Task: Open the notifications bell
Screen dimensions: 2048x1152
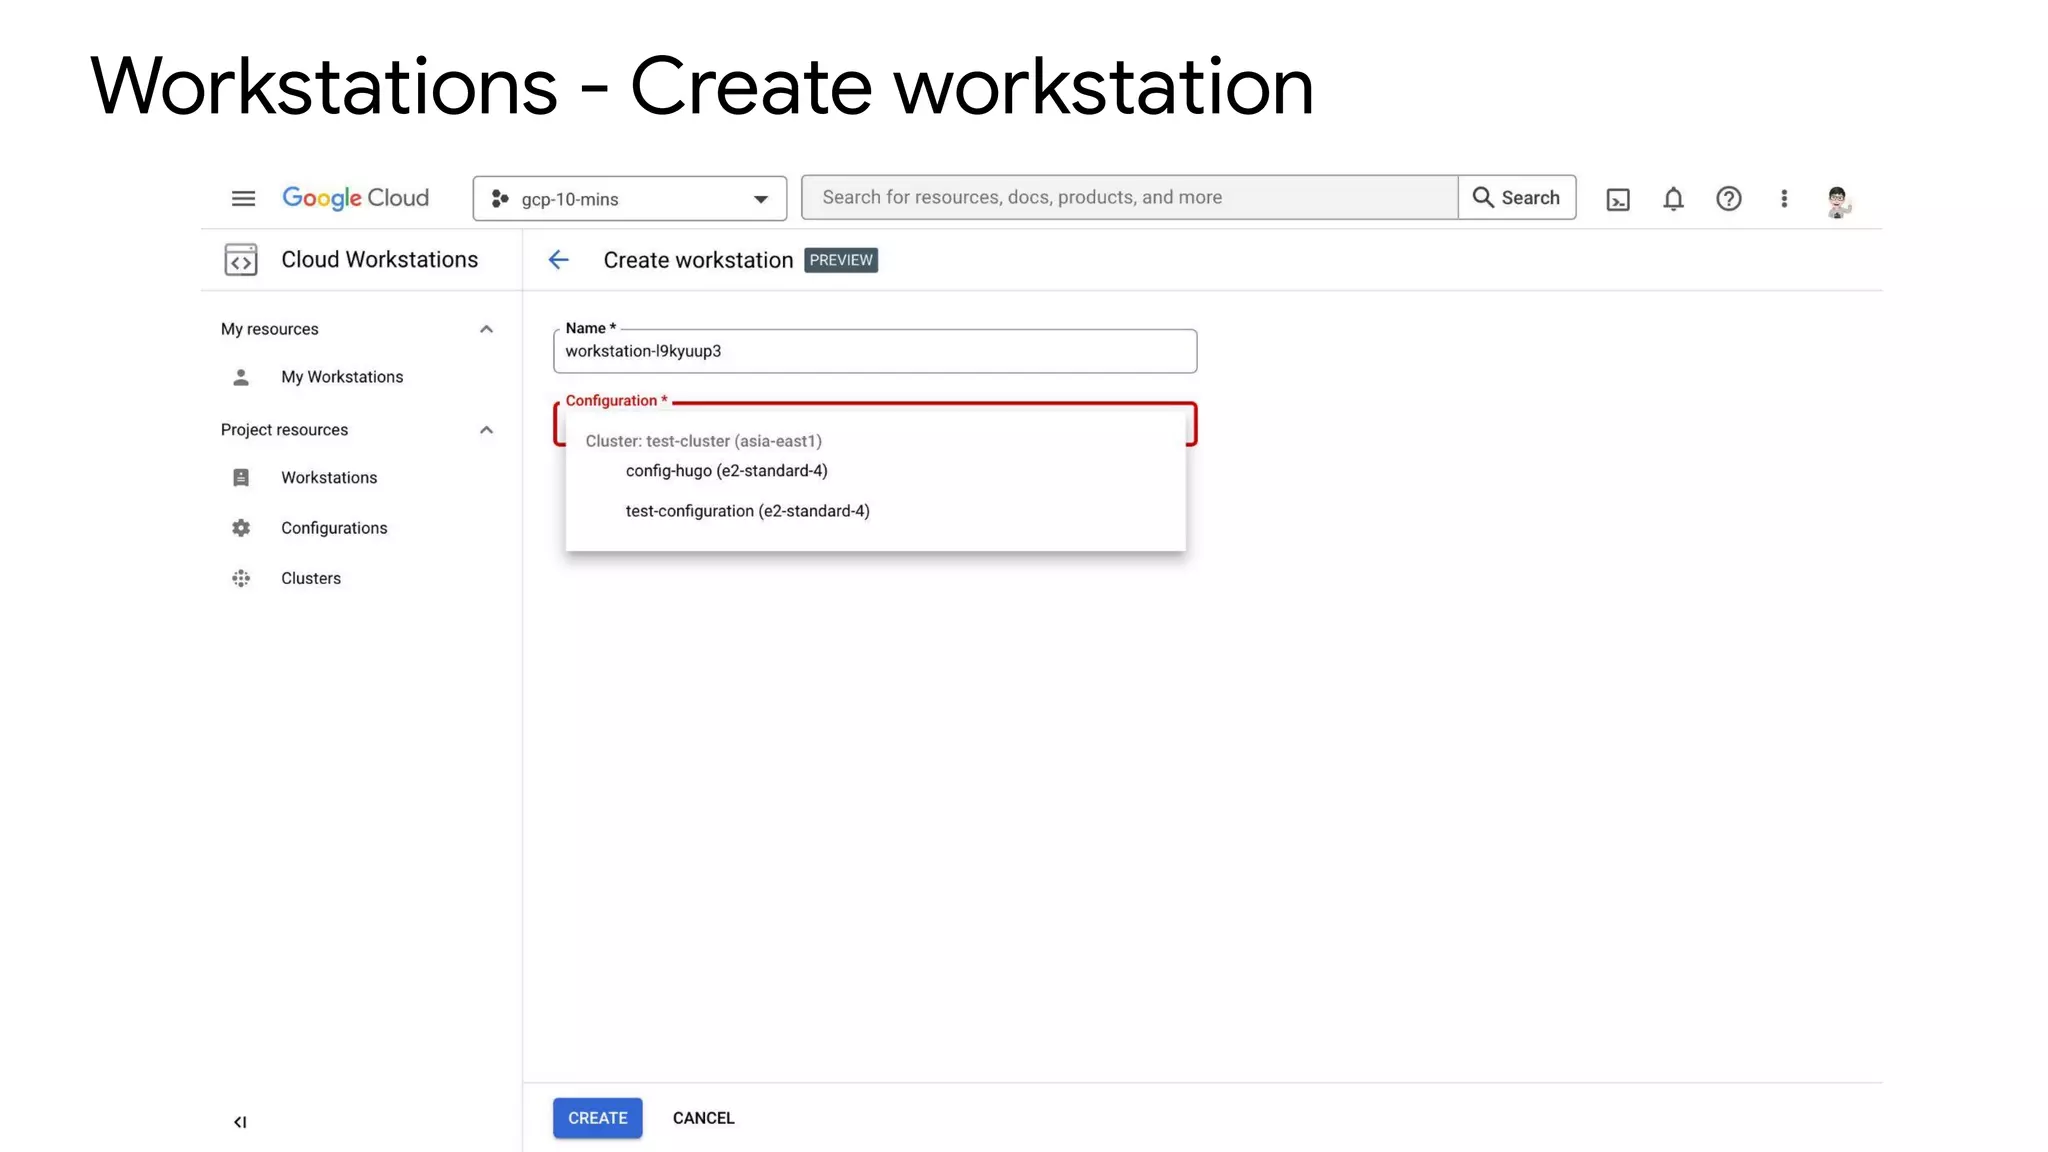Action: (1673, 199)
